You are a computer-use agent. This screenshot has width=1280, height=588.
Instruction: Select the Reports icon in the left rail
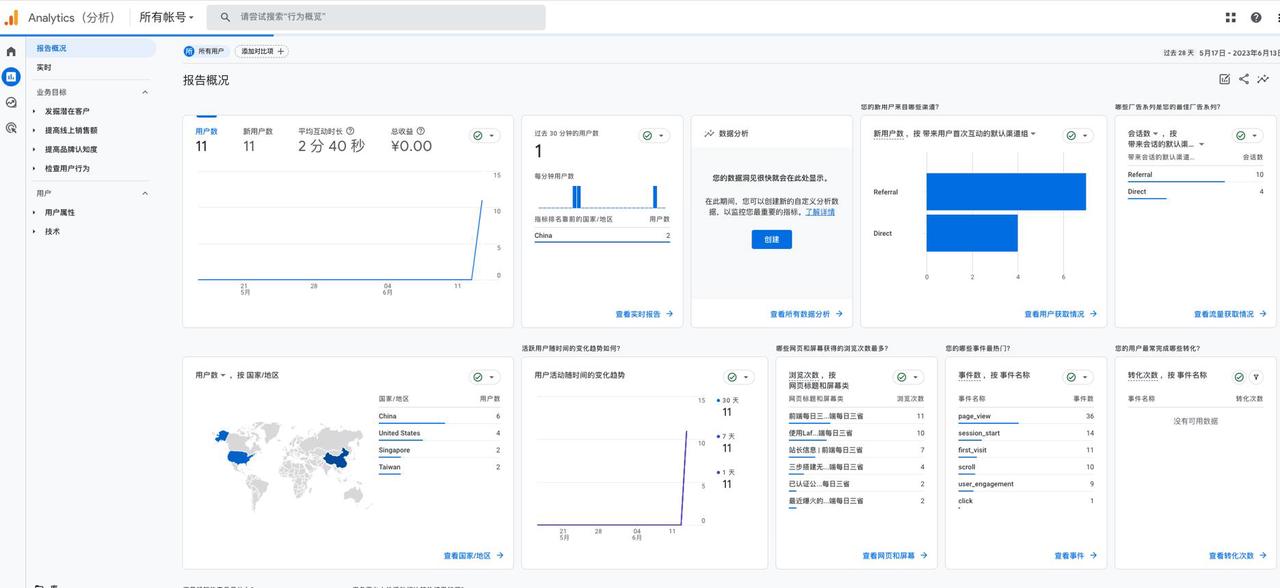pyautogui.click(x=11, y=76)
